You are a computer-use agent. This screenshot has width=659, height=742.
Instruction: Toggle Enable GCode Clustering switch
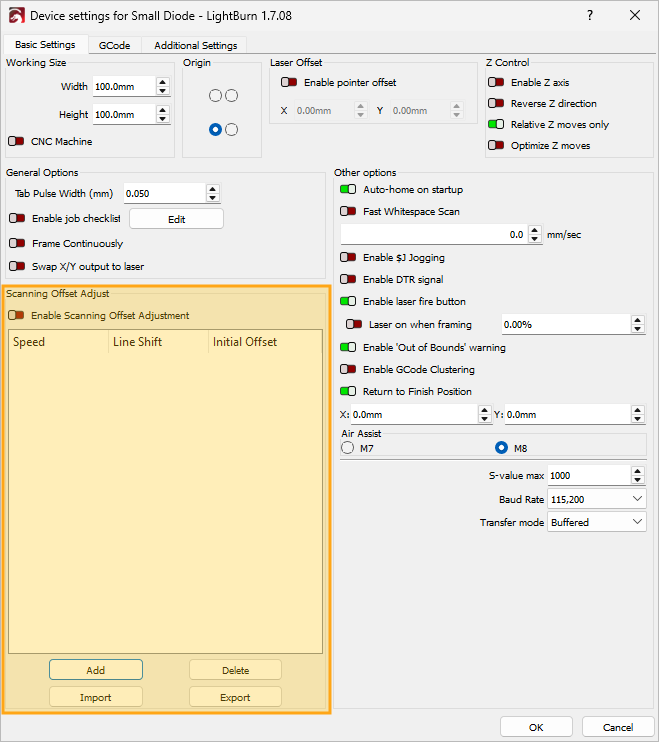pos(348,369)
